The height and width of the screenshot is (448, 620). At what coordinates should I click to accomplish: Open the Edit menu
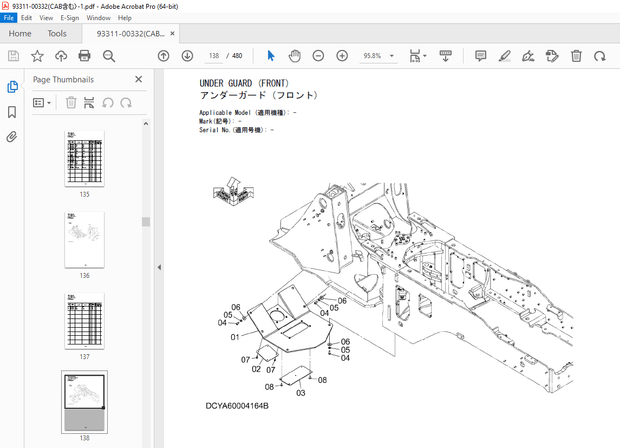pos(26,18)
